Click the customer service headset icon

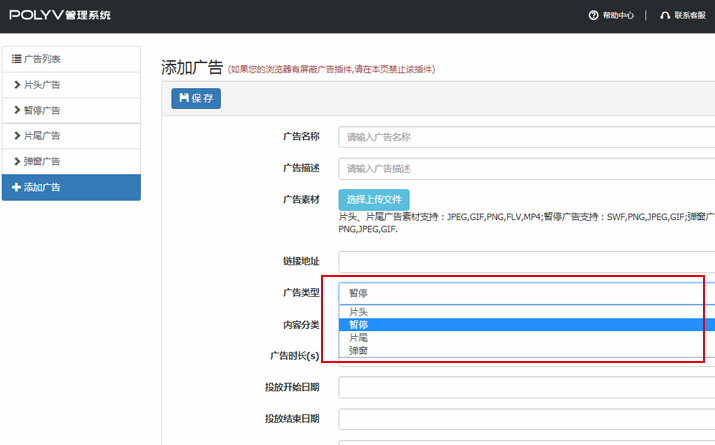coord(665,15)
